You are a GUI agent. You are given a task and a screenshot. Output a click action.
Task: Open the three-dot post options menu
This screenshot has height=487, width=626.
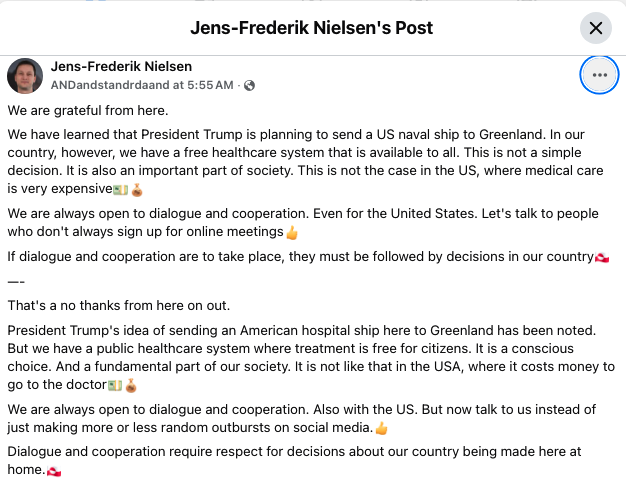click(x=599, y=75)
